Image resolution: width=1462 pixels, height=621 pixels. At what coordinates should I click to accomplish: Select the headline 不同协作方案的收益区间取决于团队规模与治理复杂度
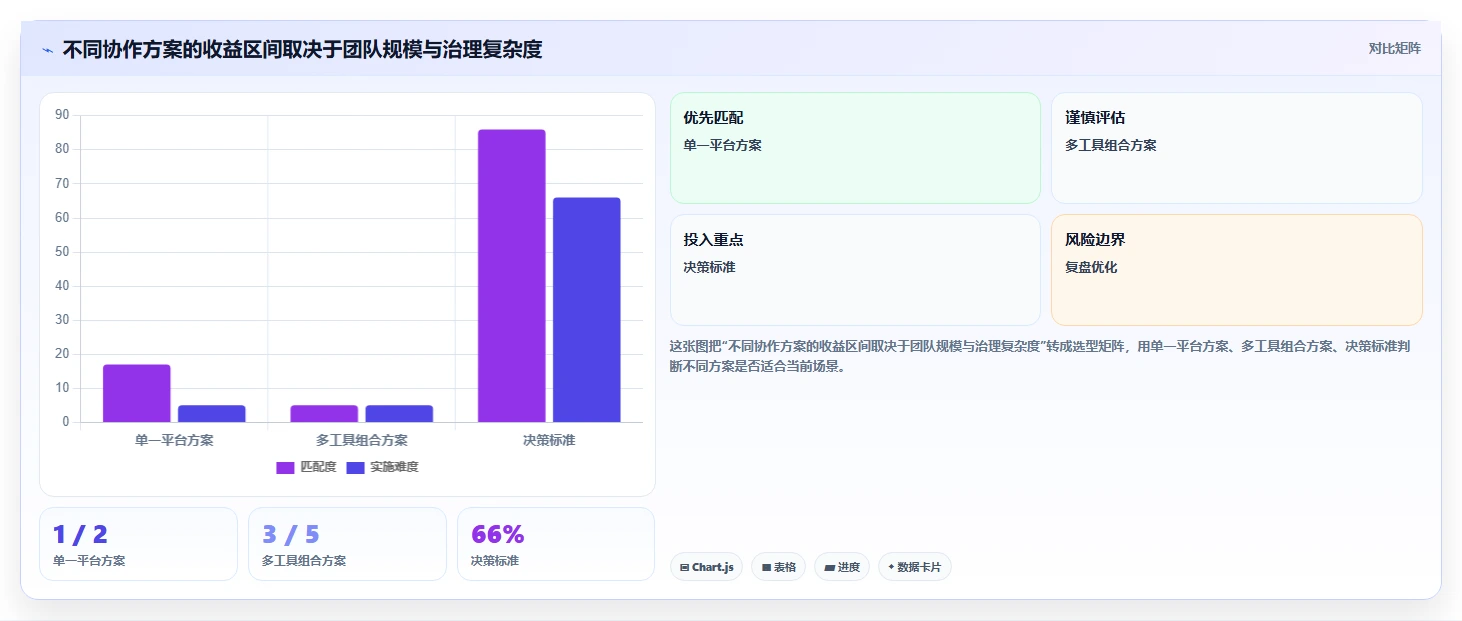302,49
